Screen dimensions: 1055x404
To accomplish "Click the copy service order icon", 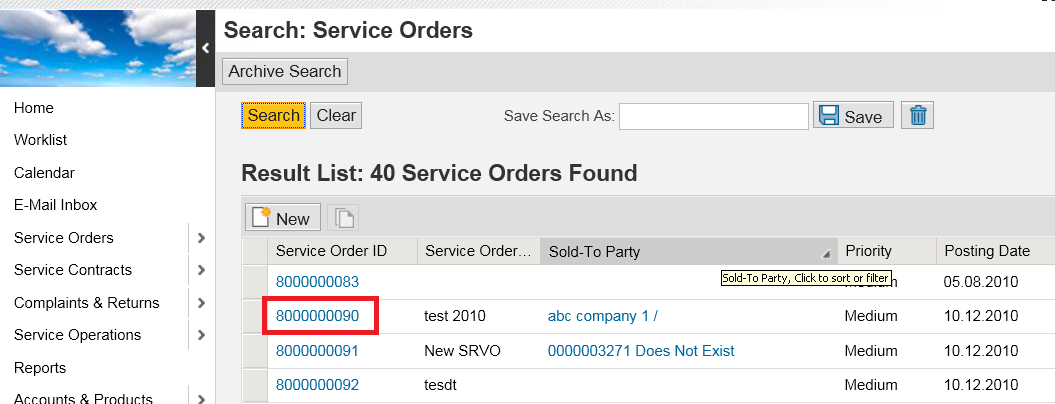I will tap(343, 218).
